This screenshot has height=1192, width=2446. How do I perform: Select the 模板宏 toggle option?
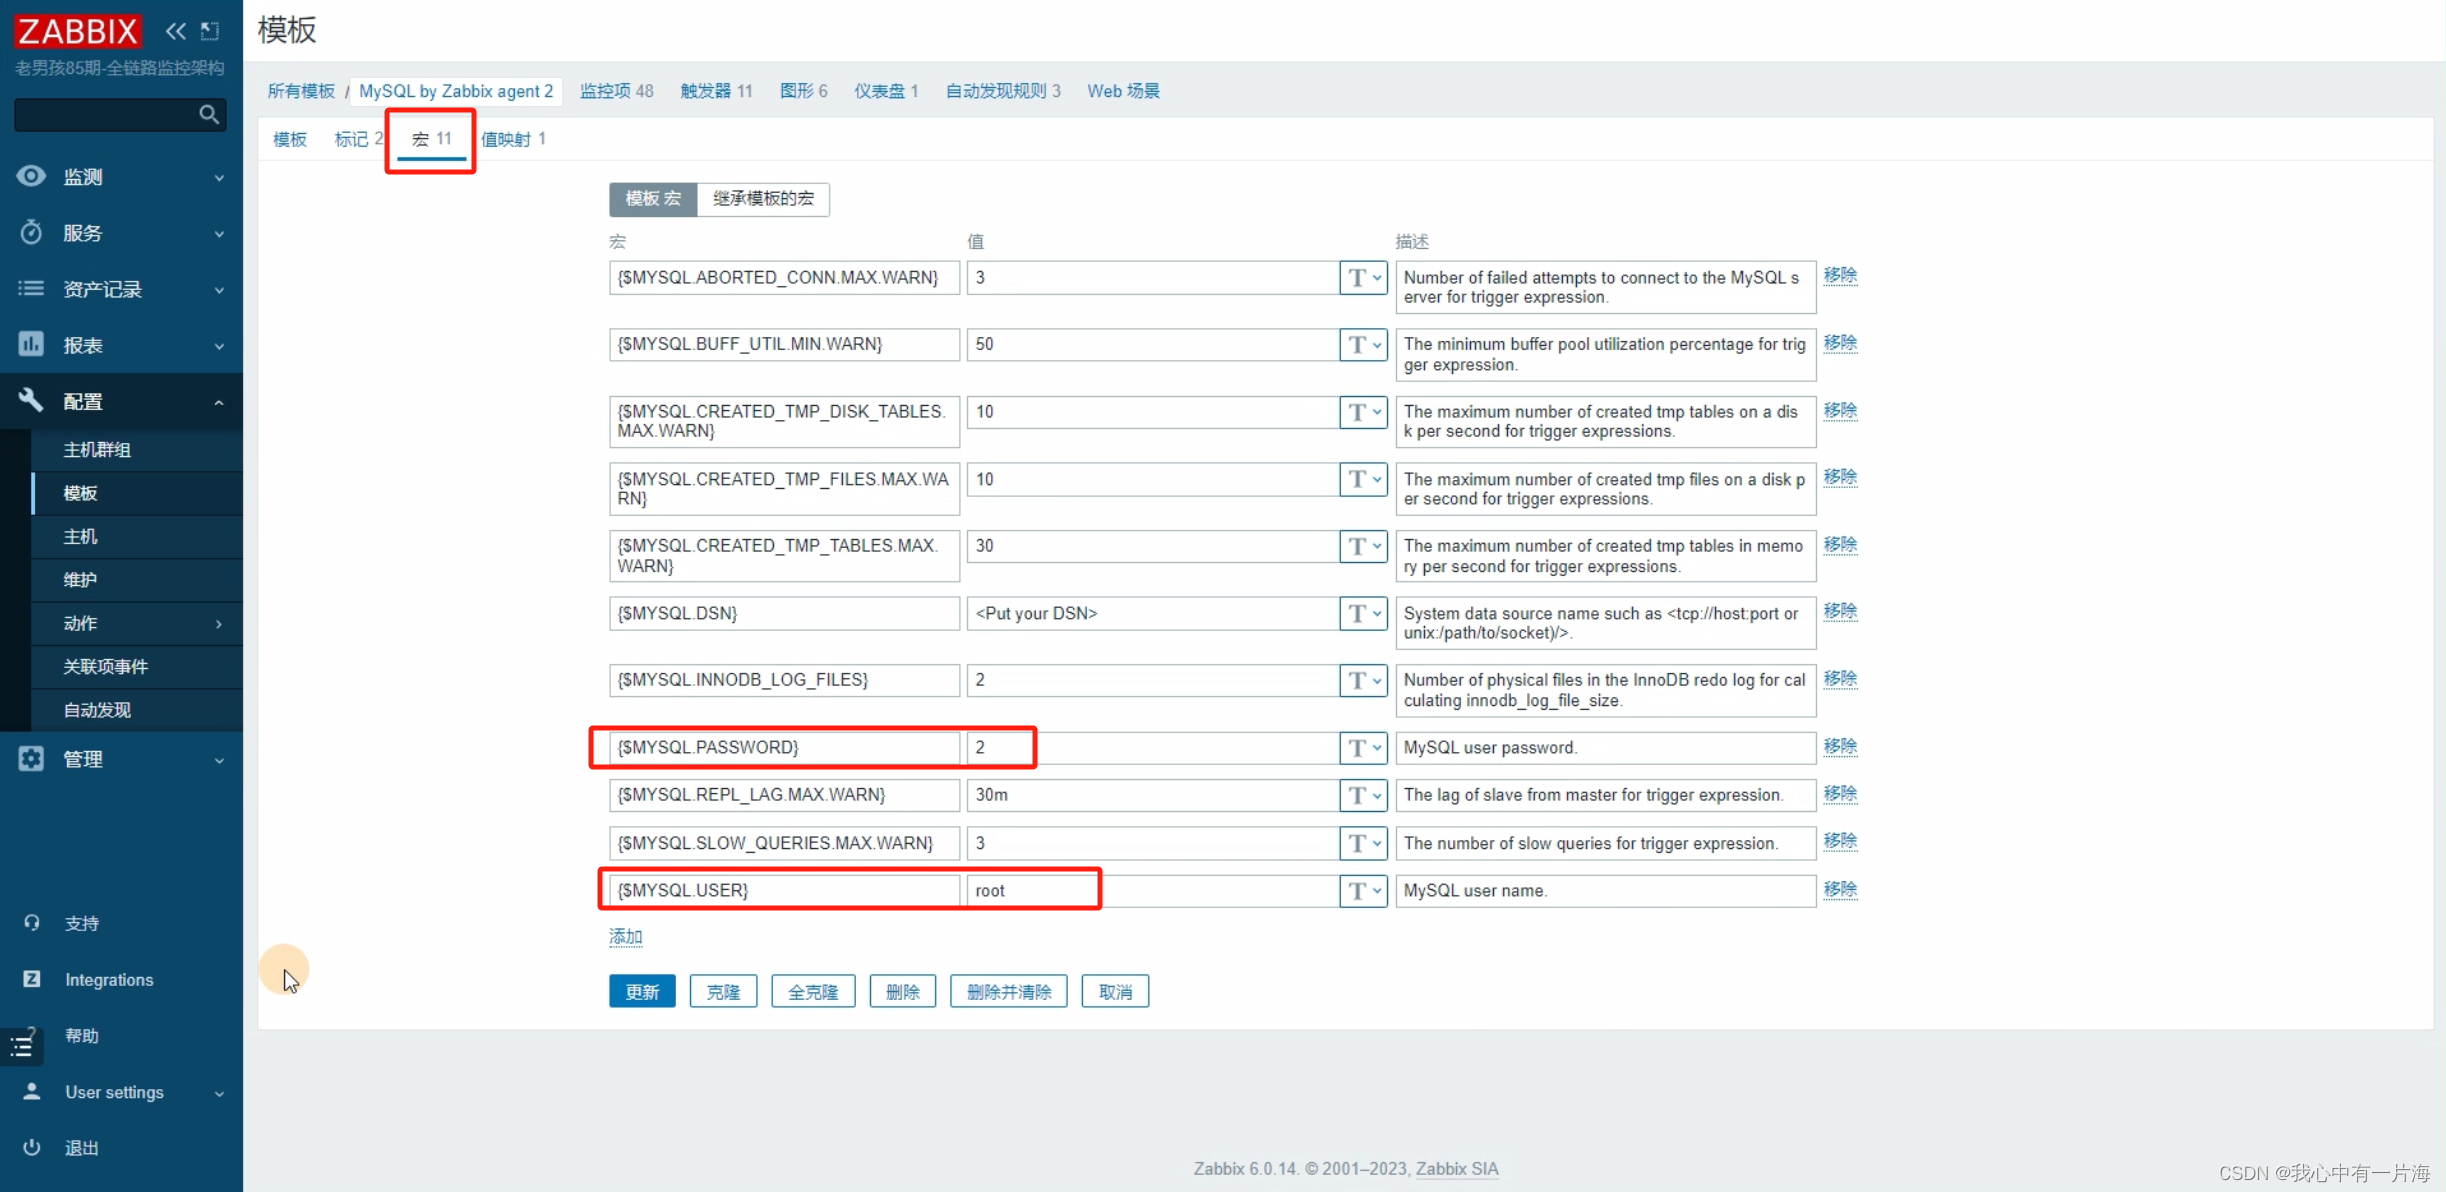(653, 198)
